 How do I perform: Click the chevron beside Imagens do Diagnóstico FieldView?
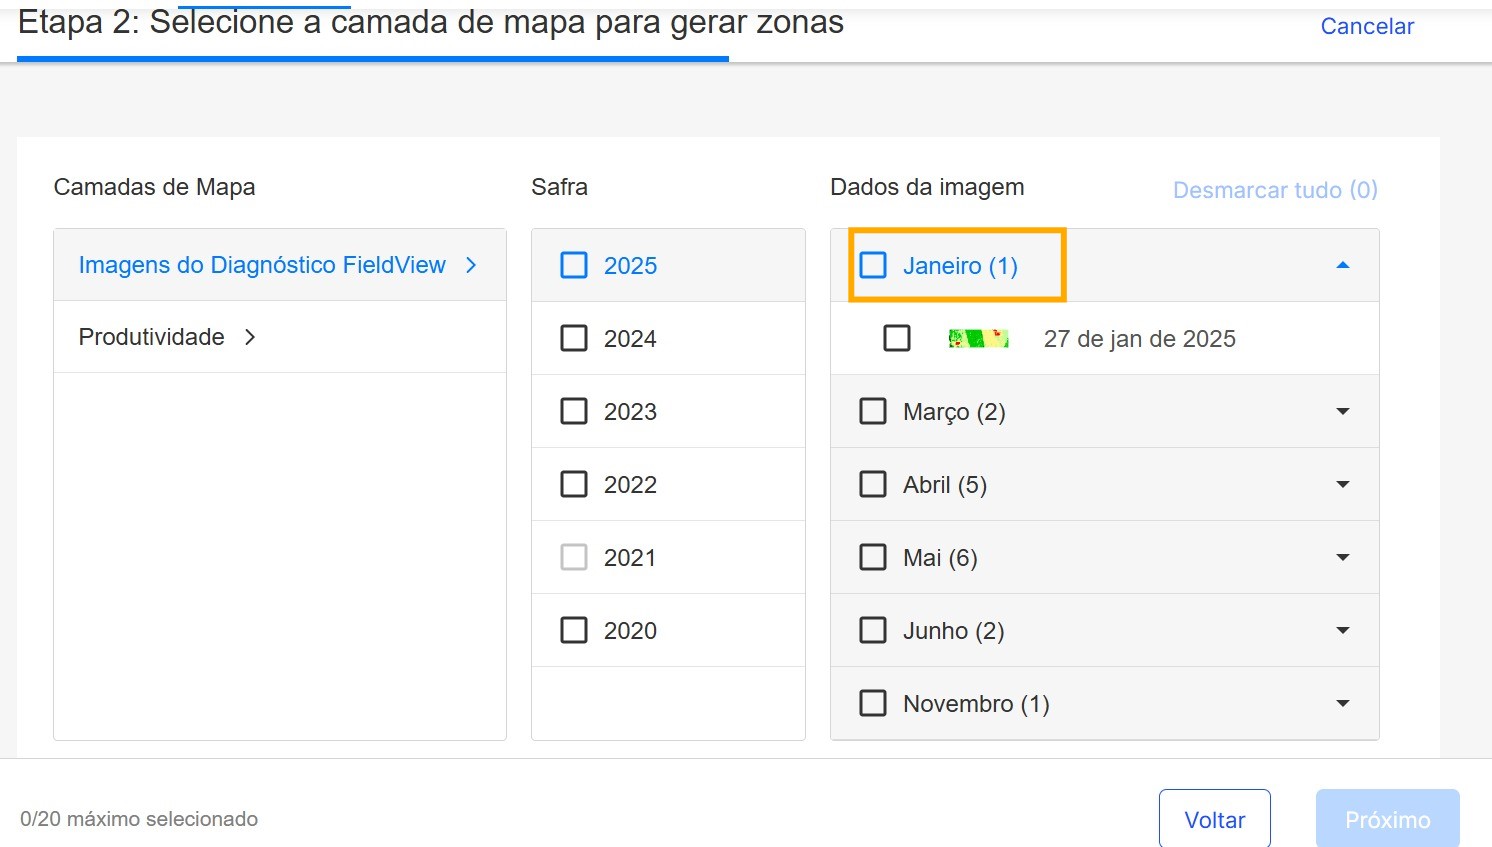[471, 265]
